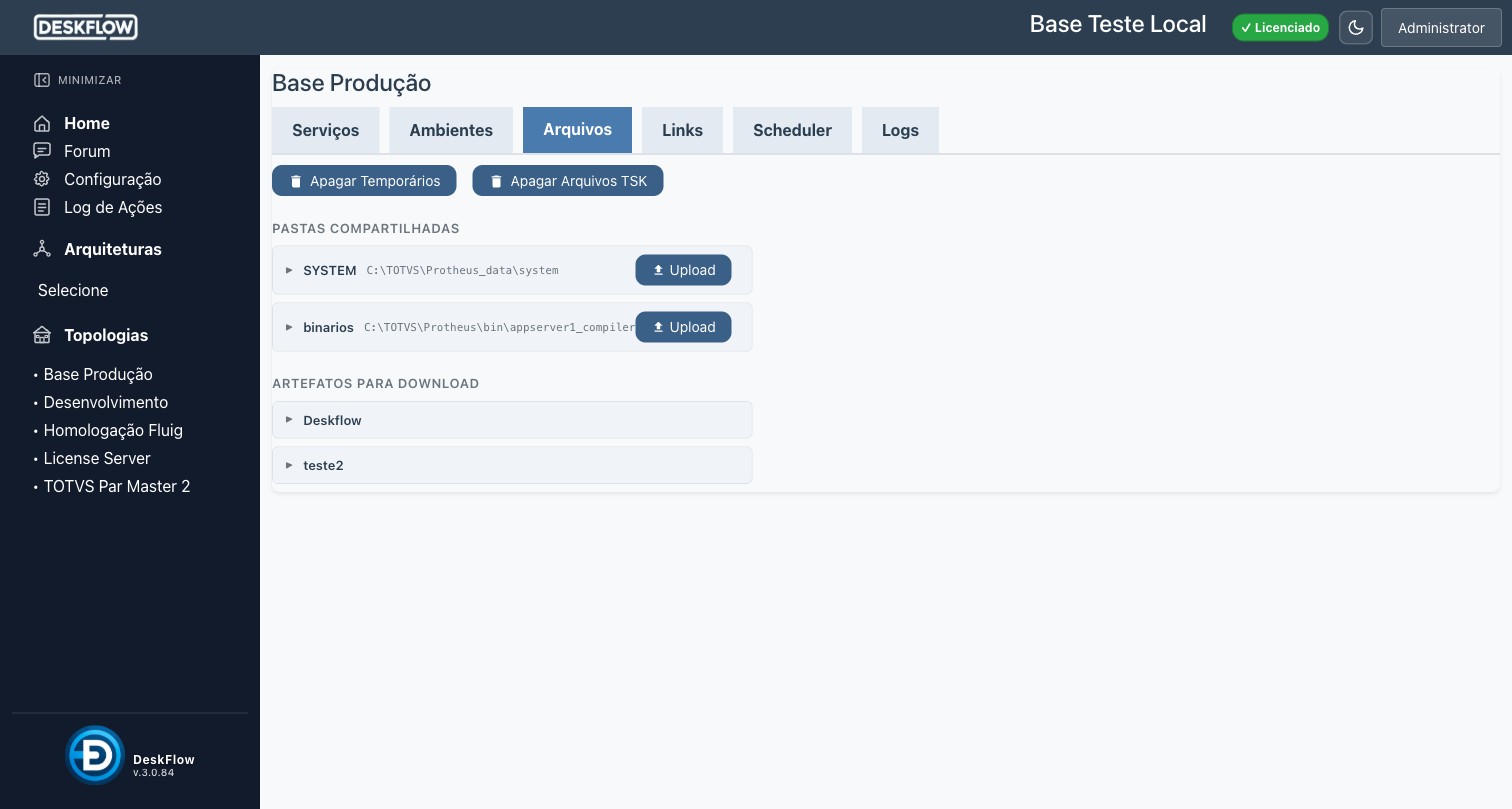Viewport: 1512px width, 809px height.
Task: Click Upload for the SYSTEM folder
Action: [683, 270]
